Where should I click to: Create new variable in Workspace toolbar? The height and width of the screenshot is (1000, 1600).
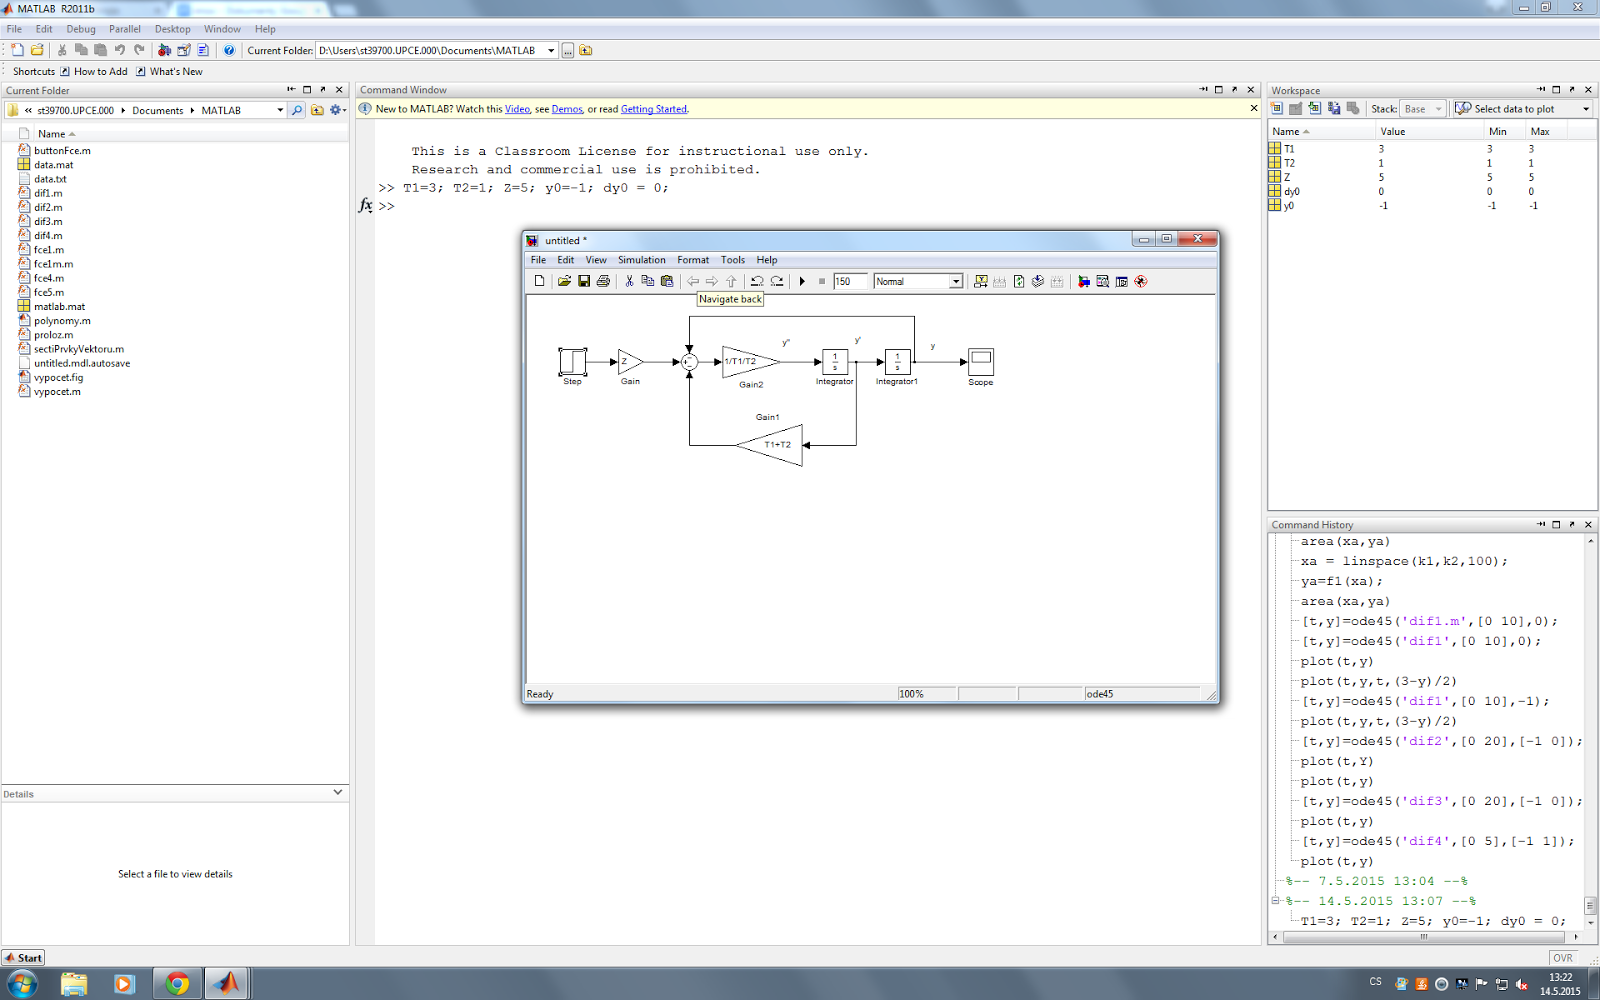click(x=1277, y=108)
